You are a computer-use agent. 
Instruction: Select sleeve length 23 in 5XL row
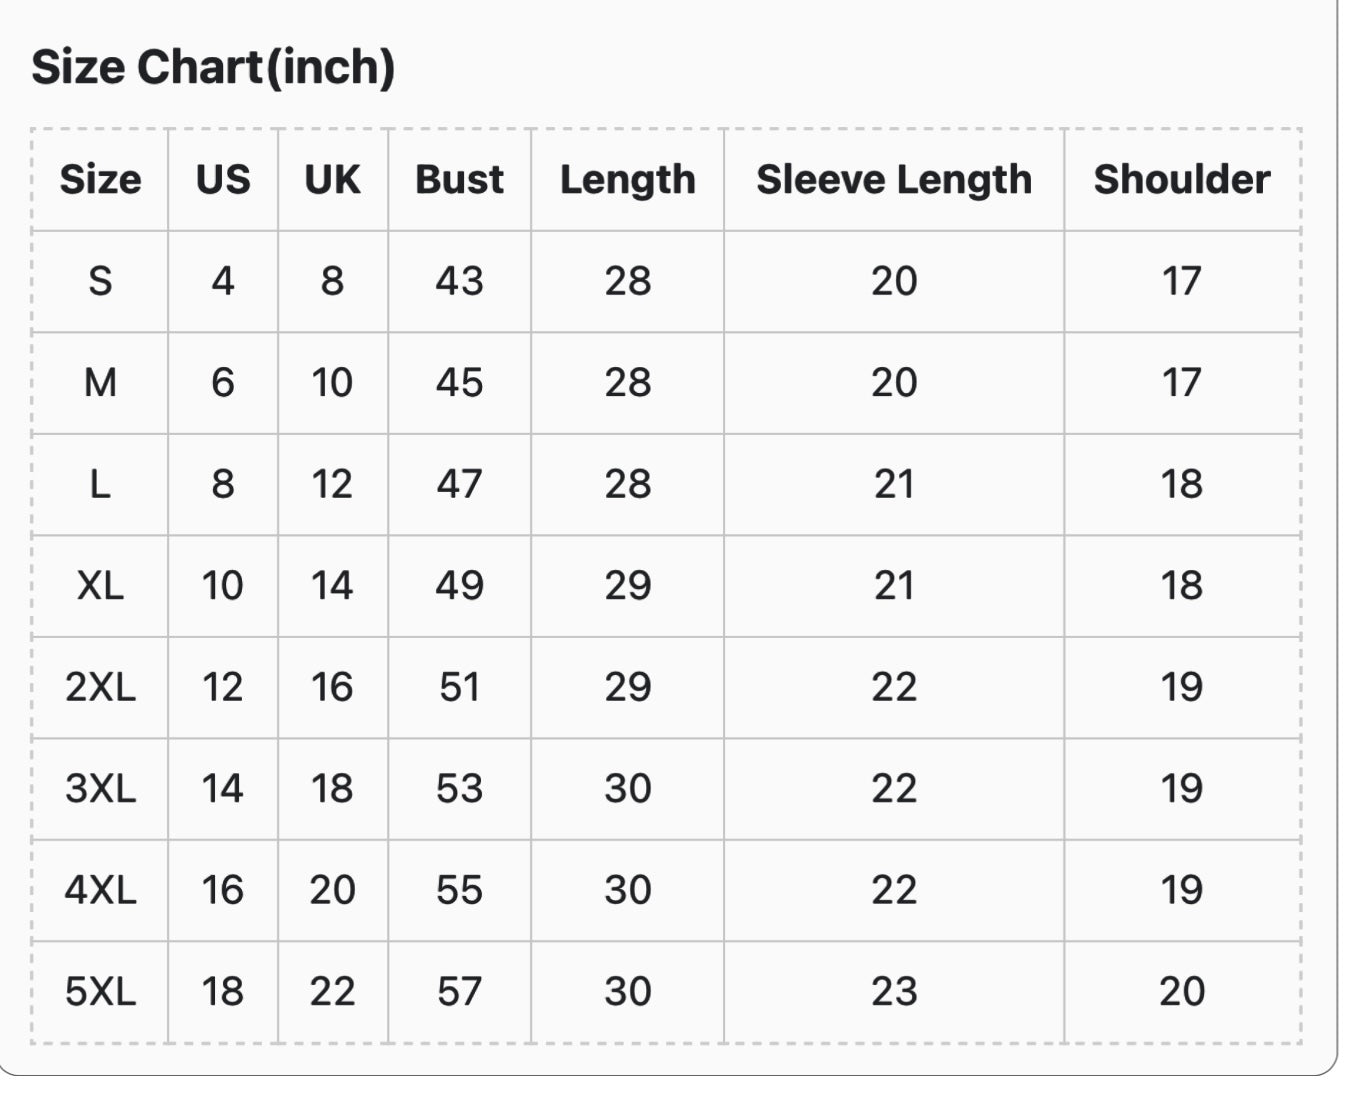(894, 992)
